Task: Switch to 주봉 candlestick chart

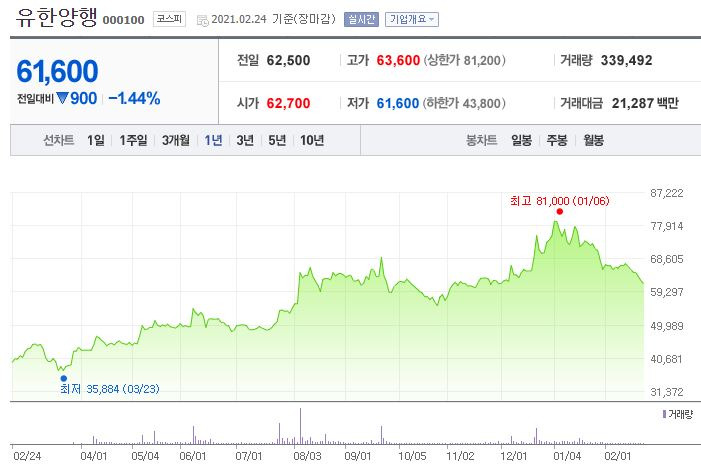Action: 557,140
